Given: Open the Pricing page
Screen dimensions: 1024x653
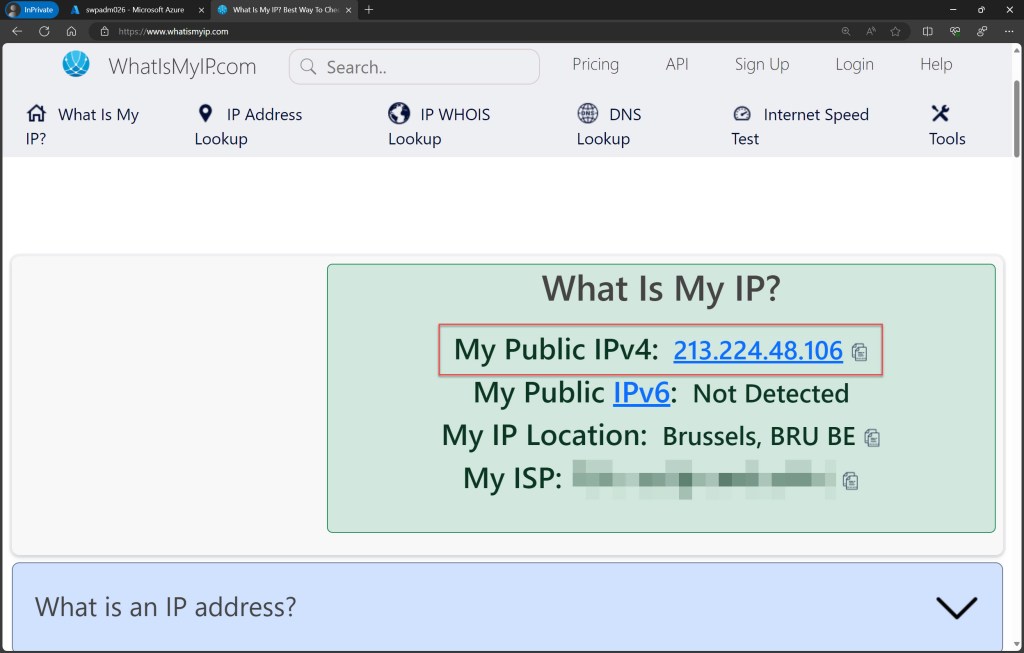Looking at the screenshot, I should (595, 64).
